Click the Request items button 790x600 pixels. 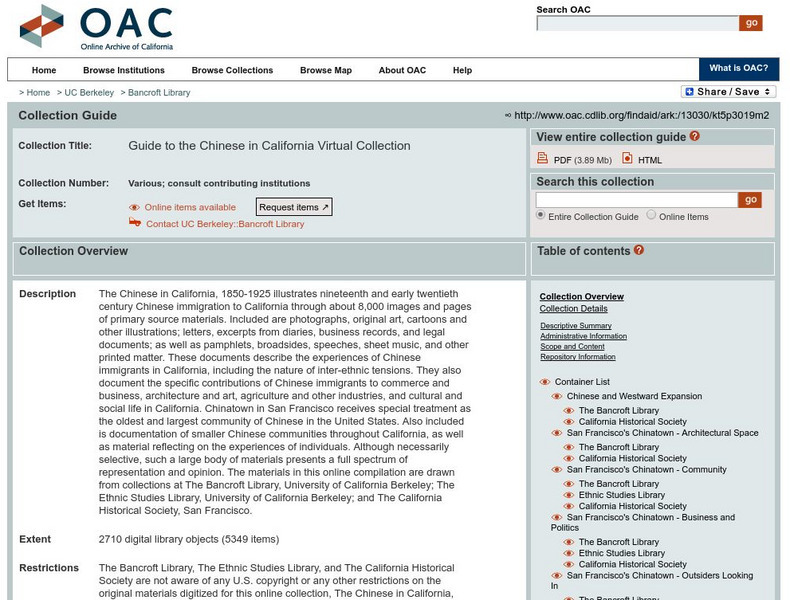(294, 207)
